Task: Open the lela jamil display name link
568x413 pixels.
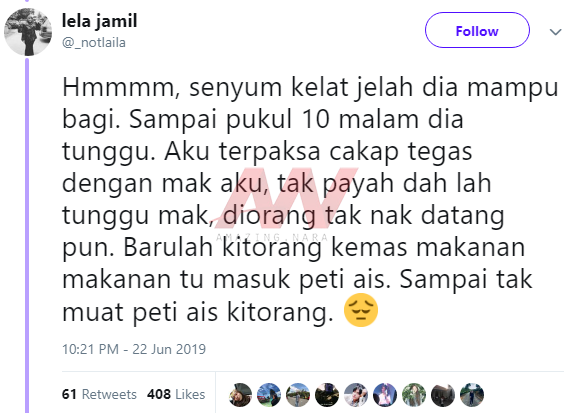Action: pos(100,20)
